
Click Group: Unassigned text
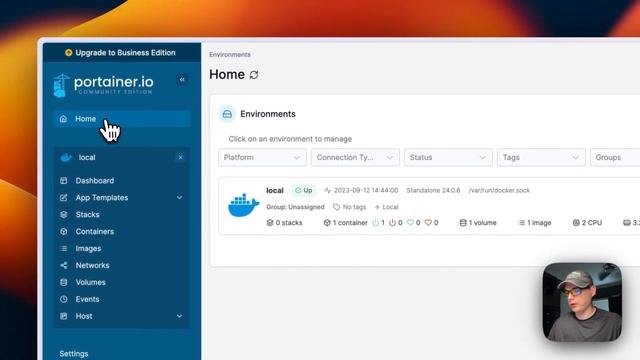[x=295, y=207]
